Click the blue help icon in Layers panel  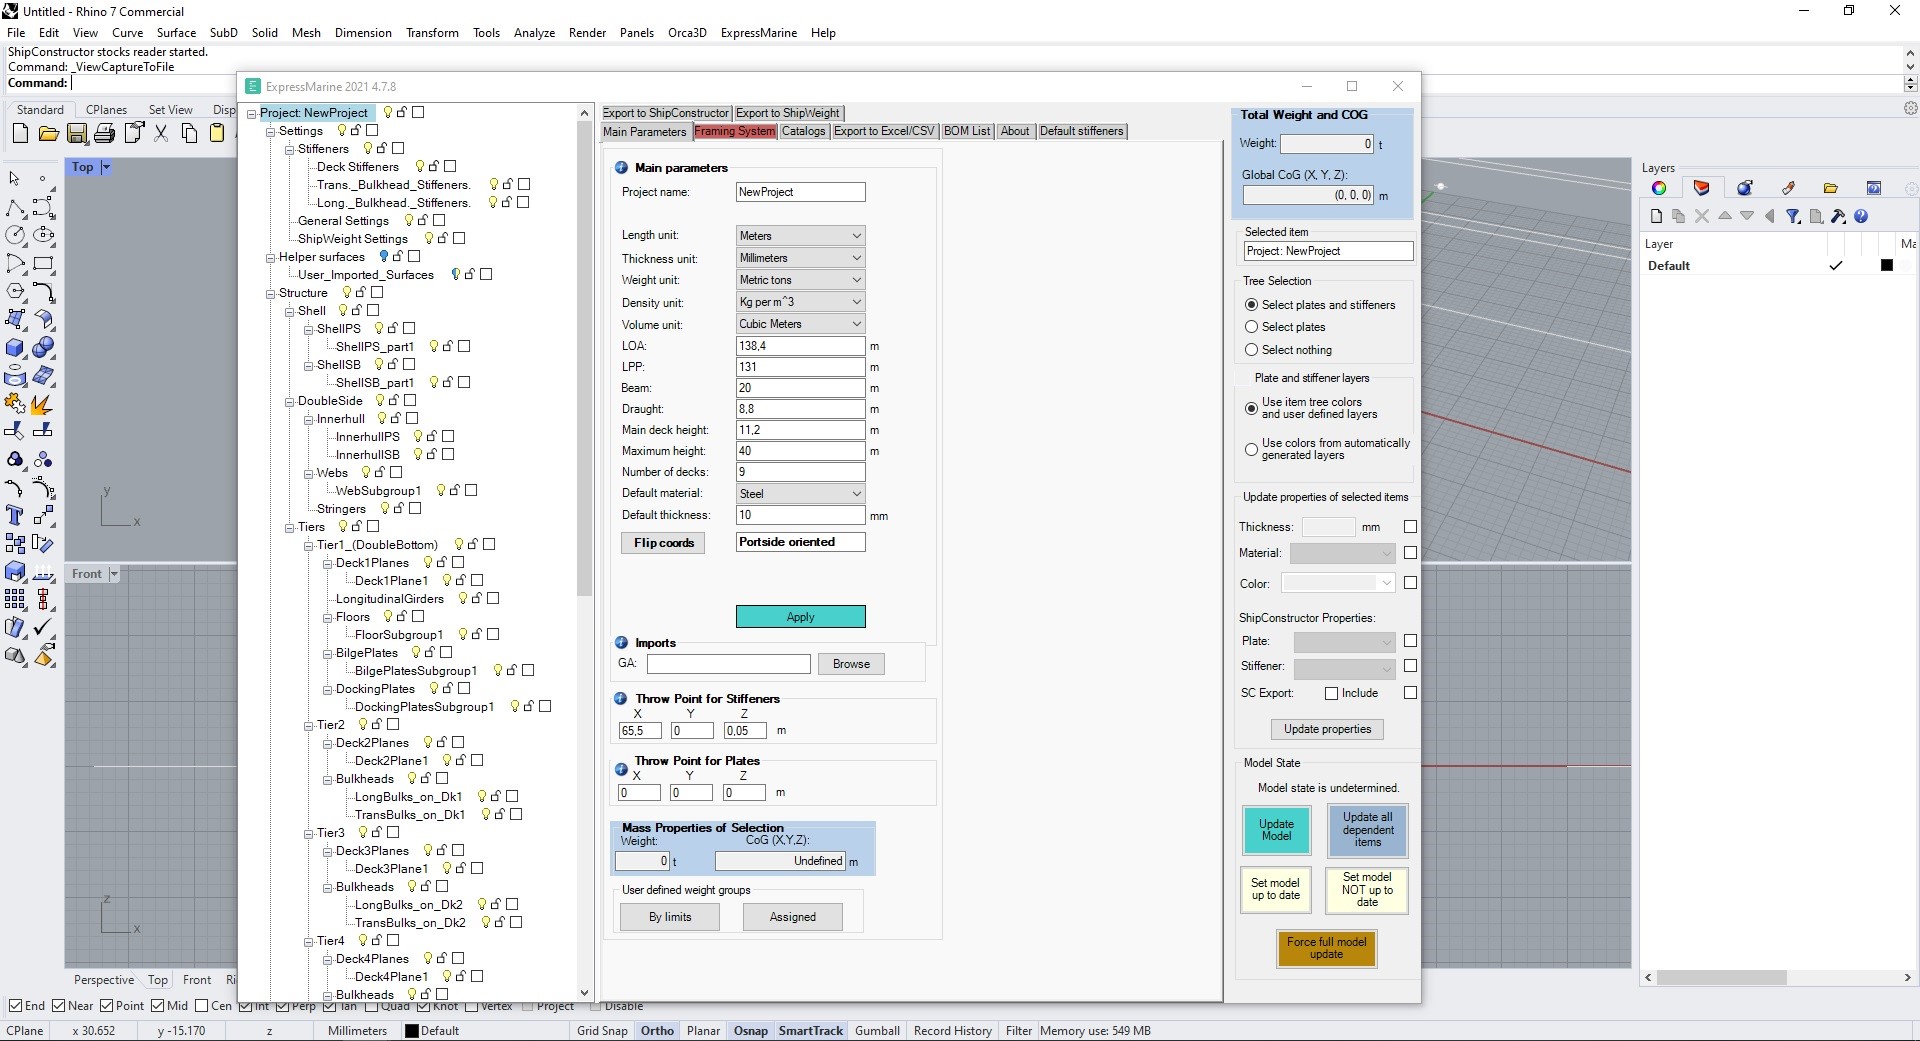1861,216
